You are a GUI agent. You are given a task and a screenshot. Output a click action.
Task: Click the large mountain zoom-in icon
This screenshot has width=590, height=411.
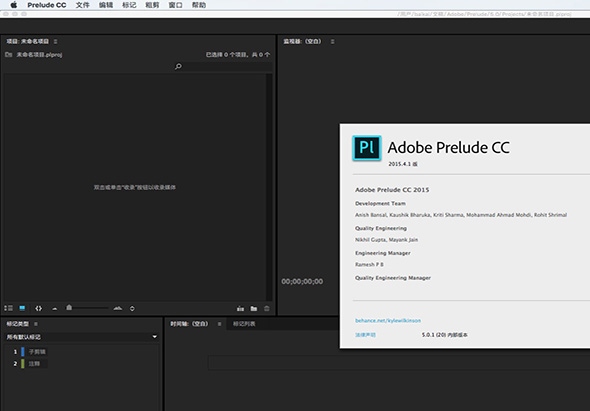[118, 308]
